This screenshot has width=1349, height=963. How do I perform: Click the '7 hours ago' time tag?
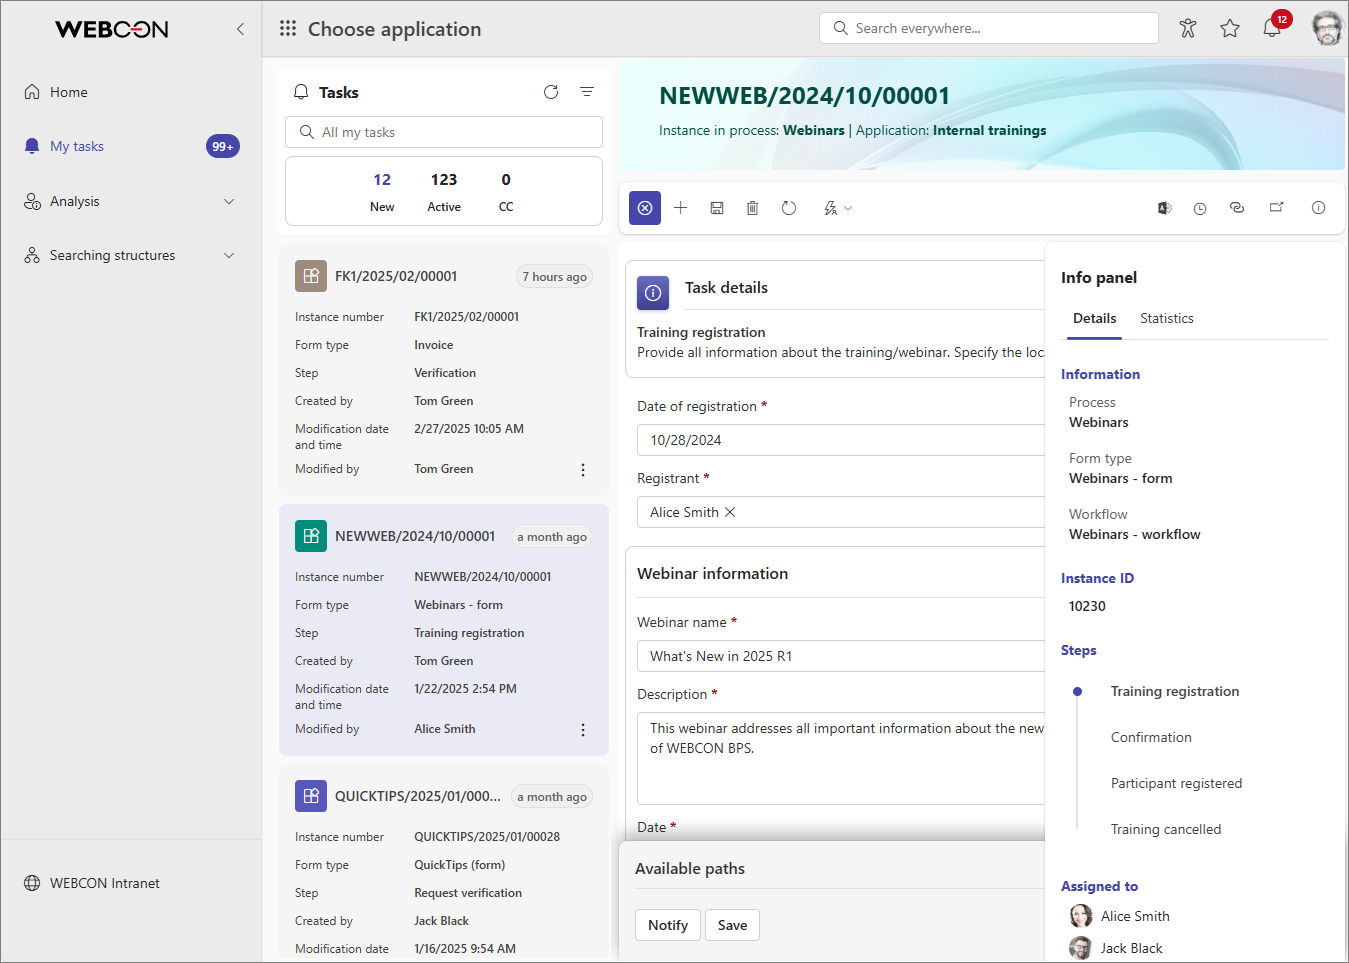(554, 277)
